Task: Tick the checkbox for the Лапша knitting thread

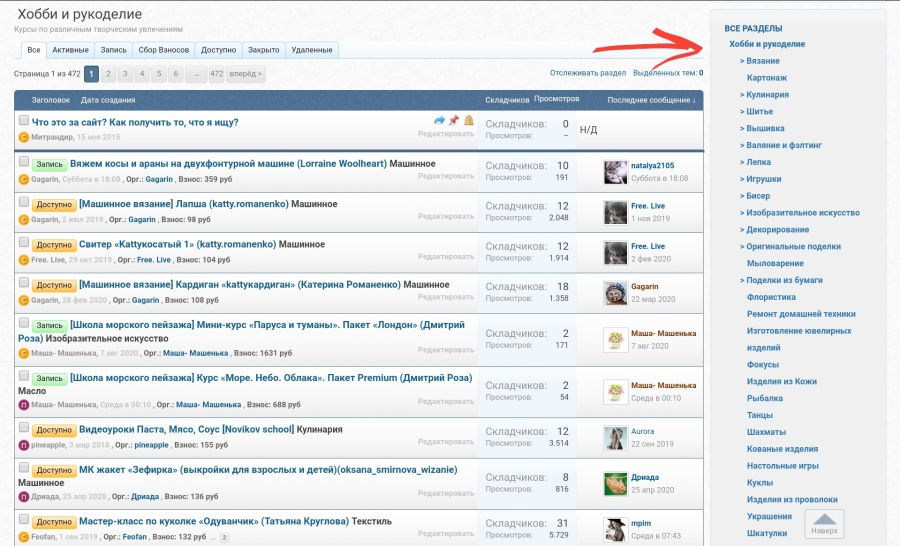Action: [23, 201]
